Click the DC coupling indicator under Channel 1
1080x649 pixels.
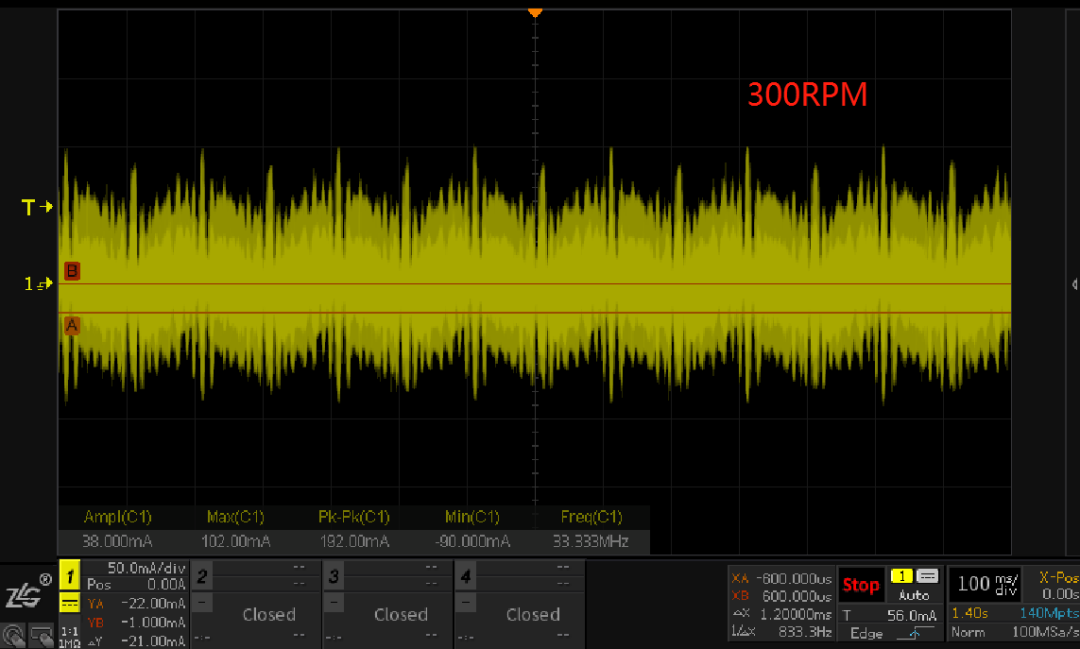click(x=68, y=603)
